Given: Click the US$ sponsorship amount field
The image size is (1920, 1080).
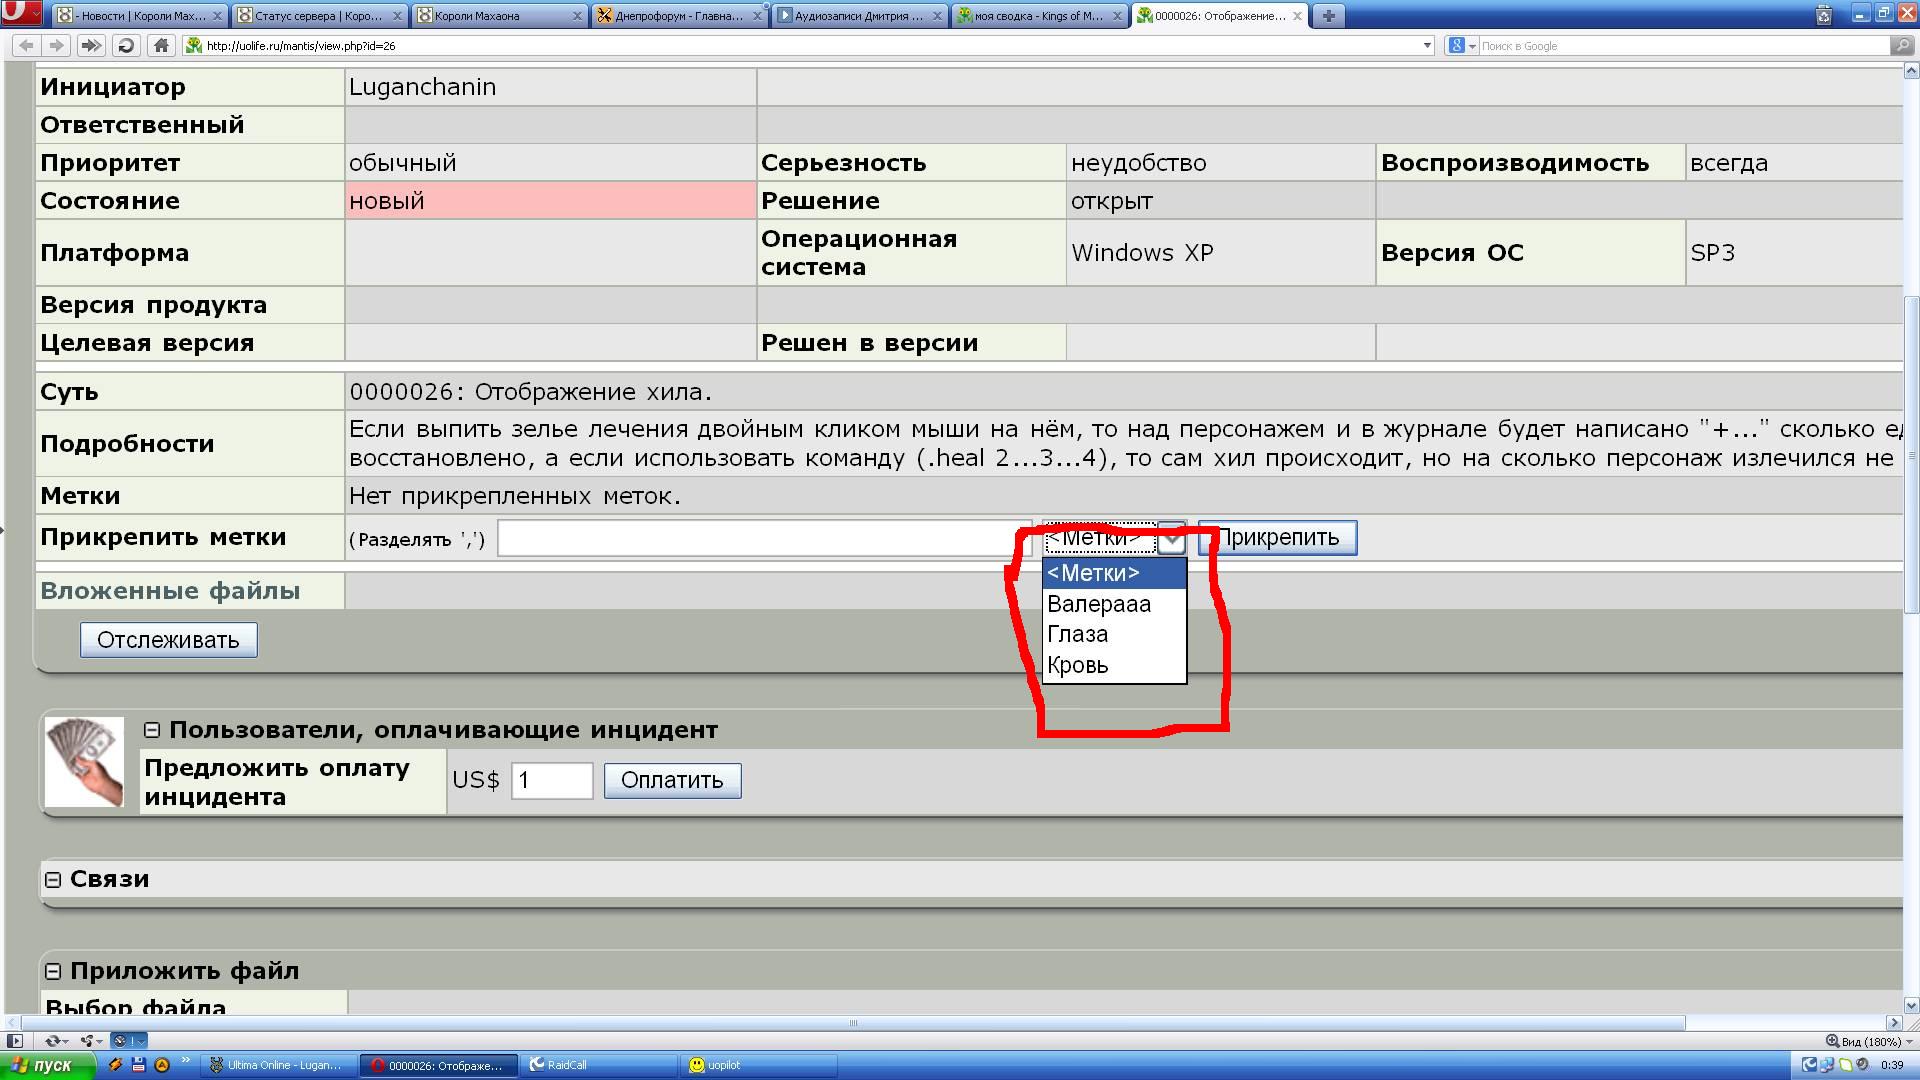Looking at the screenshot, I should point(552,781).
